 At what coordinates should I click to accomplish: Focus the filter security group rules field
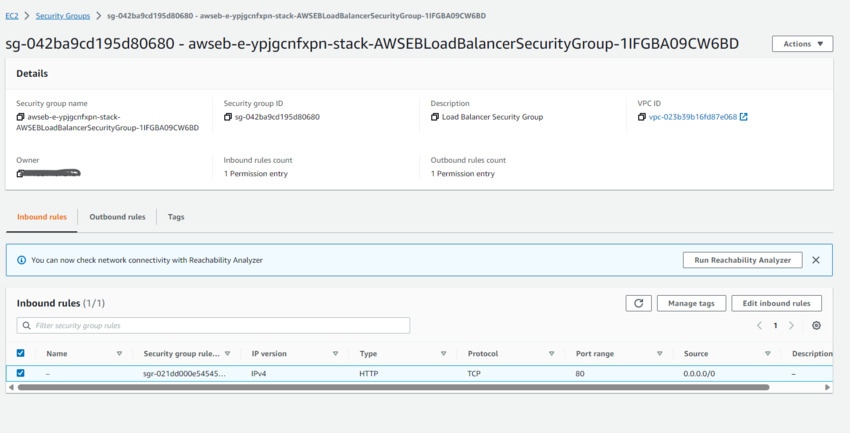213,325
